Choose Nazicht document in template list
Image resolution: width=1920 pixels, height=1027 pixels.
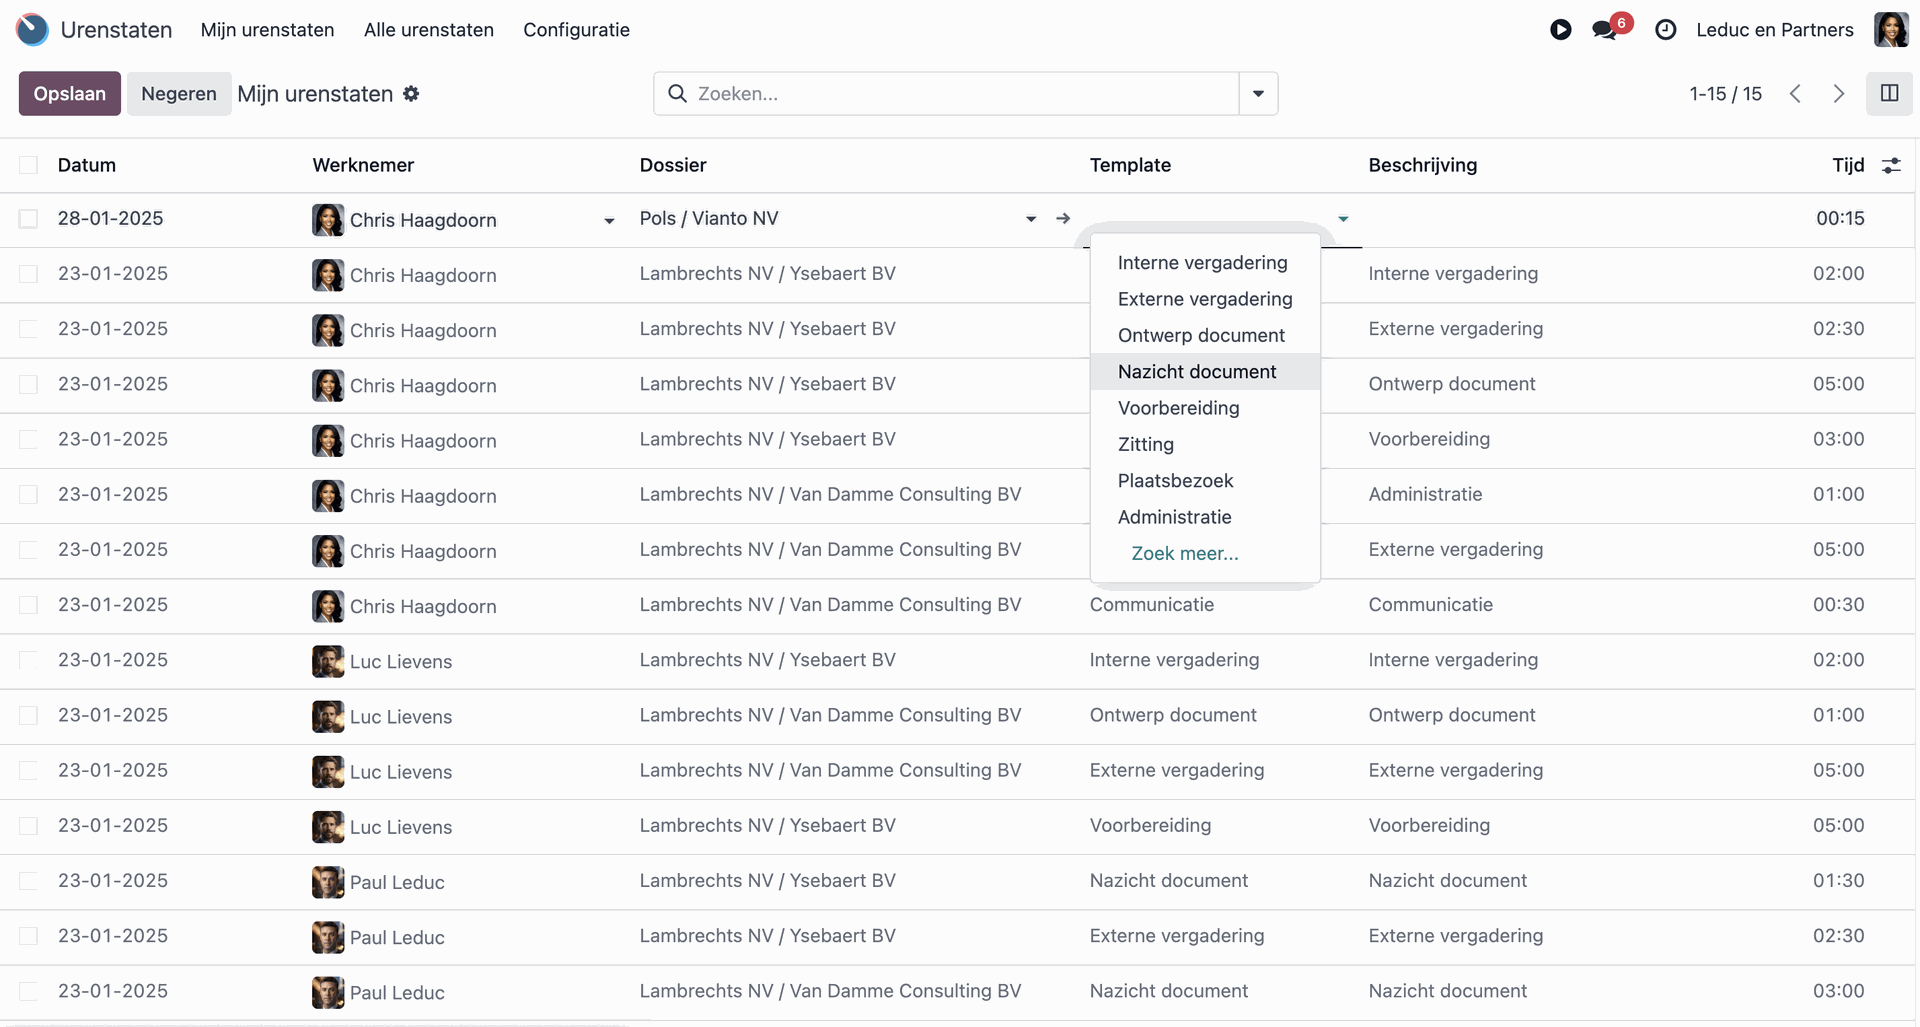pos(1205,372)
